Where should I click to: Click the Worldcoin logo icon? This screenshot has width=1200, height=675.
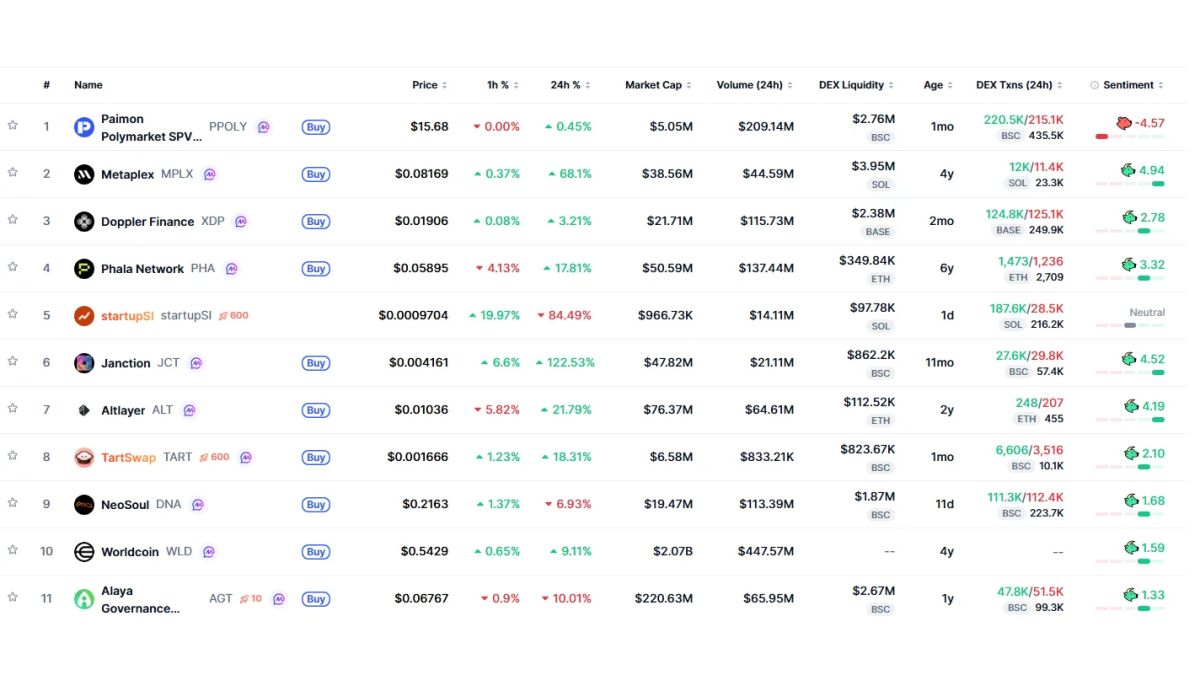point(84,552)
